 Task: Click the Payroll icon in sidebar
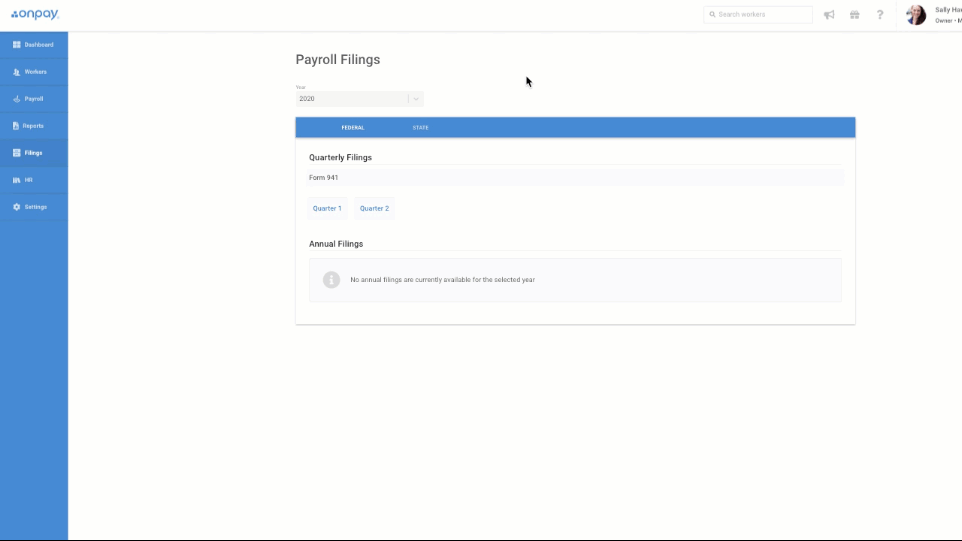click(17, 99)
